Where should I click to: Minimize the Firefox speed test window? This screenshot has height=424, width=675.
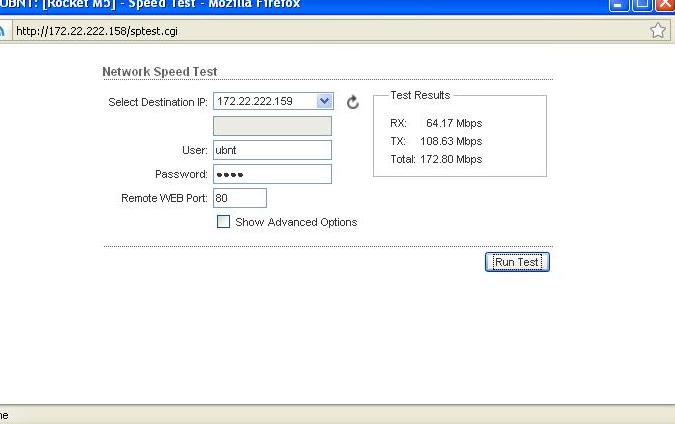coord(620,4)
